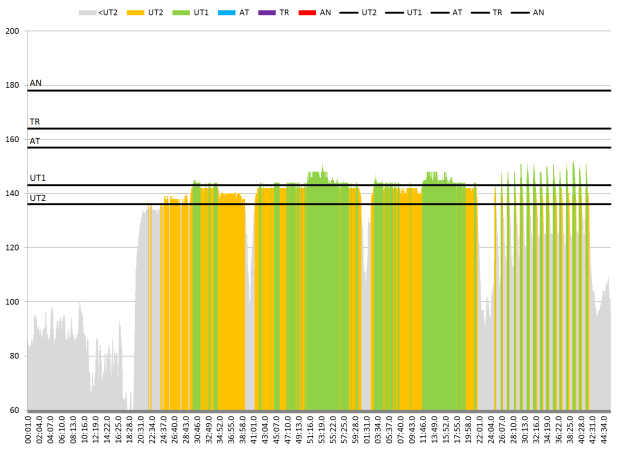Image resolution: width=620 pixels, height=449 pixels.
Task: Select the AT threshold label on the chart
Action: pyautogui.click(x=35, y=141)
